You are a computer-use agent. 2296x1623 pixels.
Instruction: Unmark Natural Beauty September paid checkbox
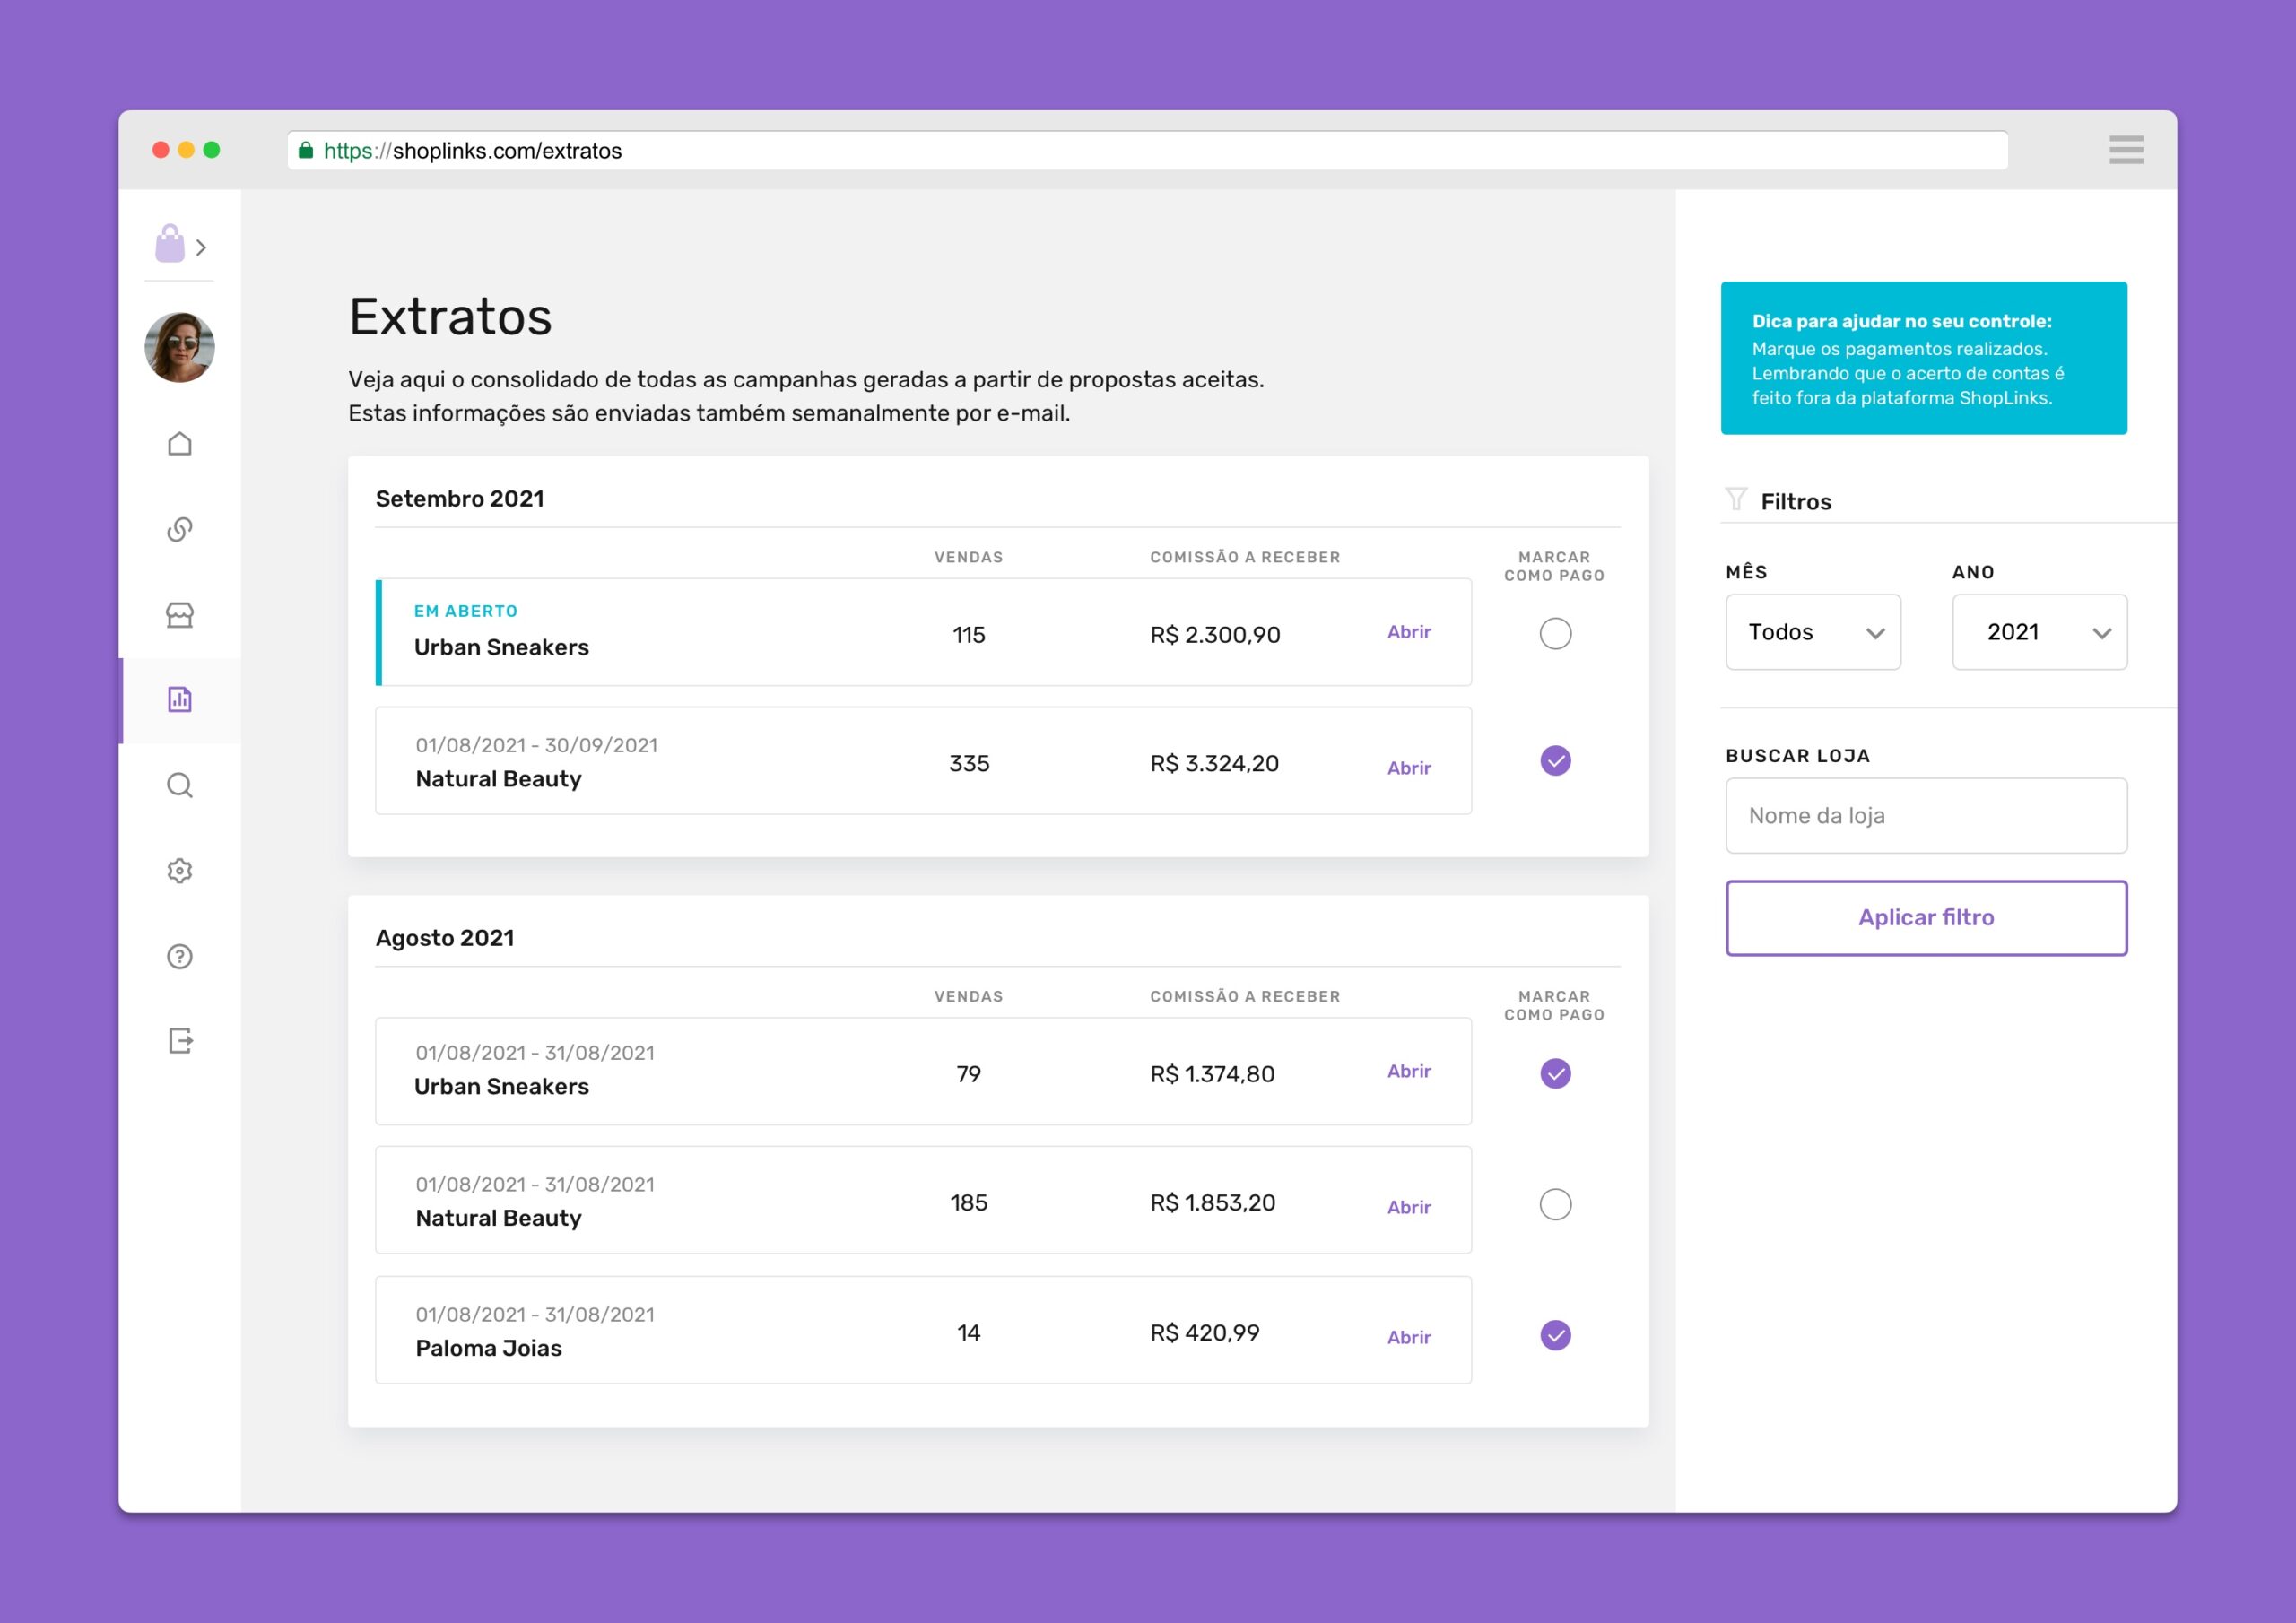[x=1555, y=761]
